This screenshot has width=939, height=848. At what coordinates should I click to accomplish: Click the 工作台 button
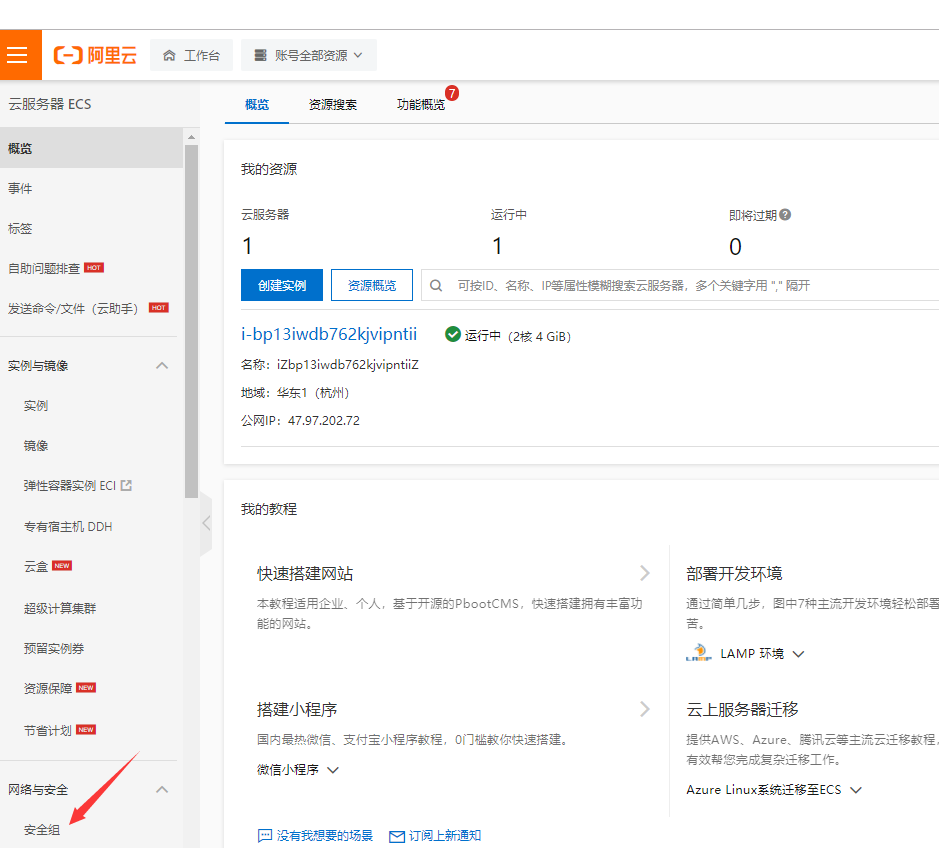pyautogui.click(x=192, y=56)
